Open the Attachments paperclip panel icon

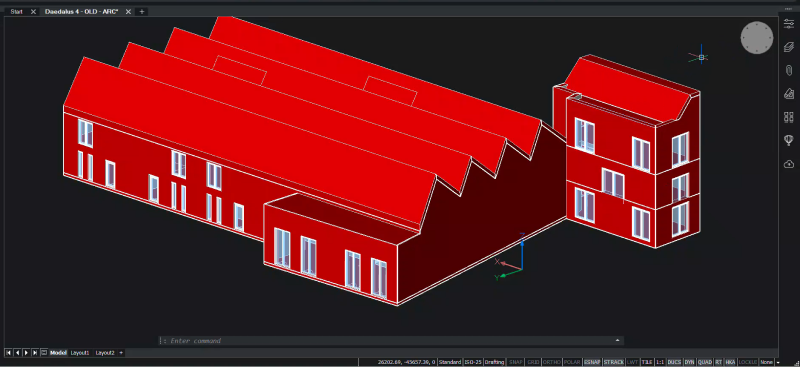click(789, 70)
